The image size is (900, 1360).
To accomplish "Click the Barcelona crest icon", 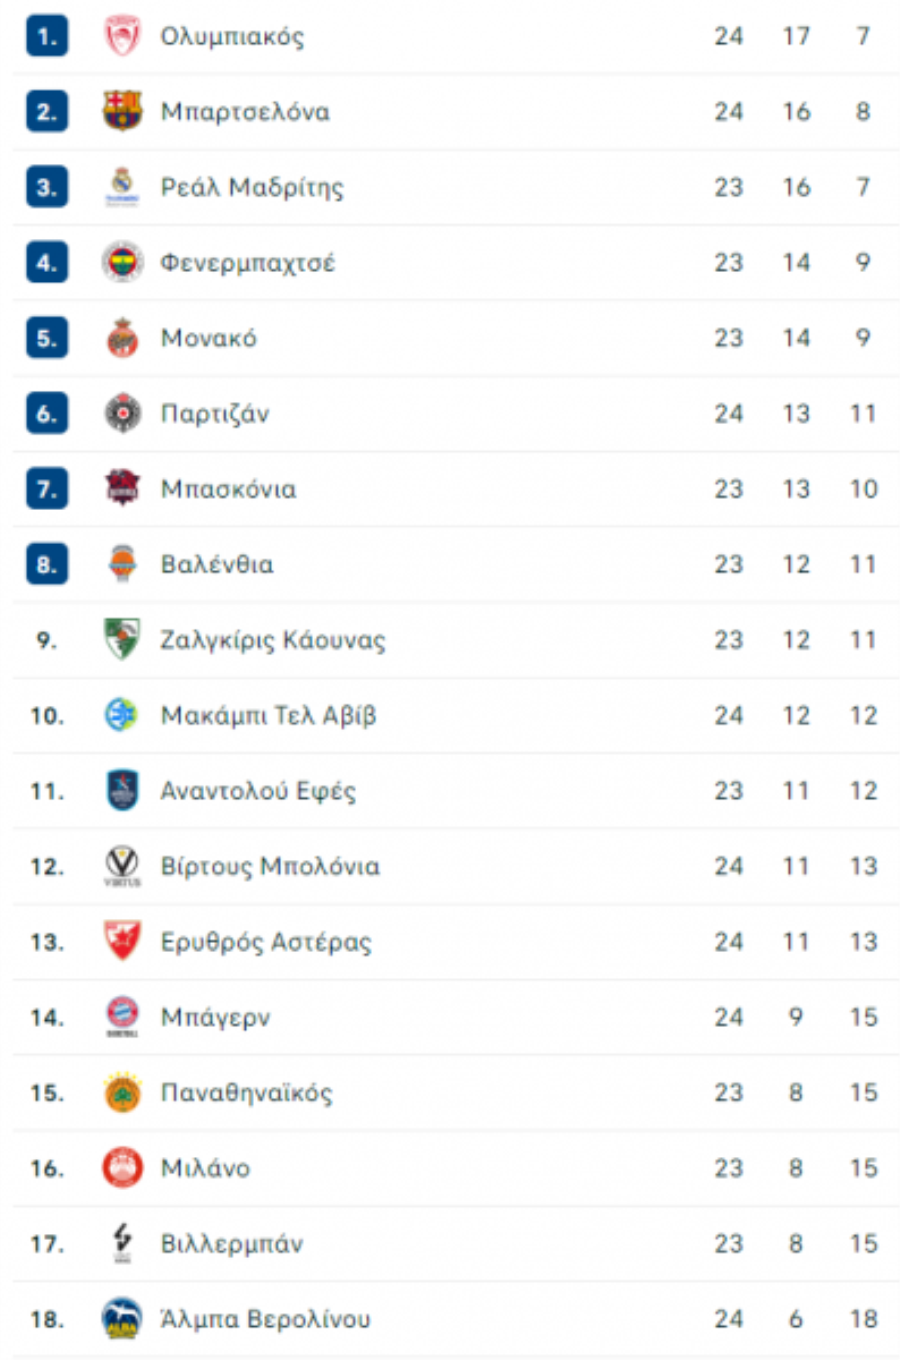I will (x=122, y=111).
